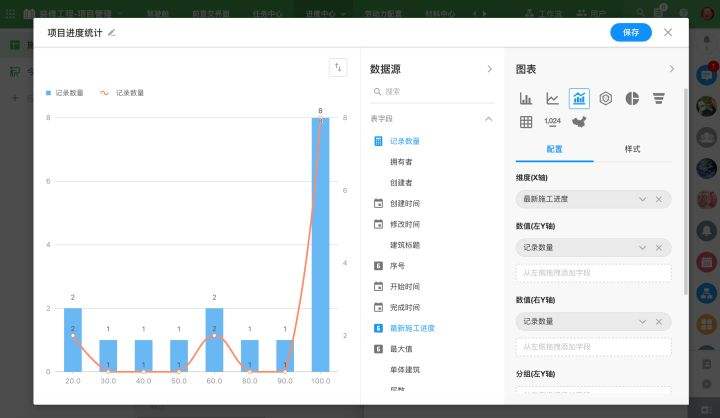Click the 搜索 field search box

[432, 91]
